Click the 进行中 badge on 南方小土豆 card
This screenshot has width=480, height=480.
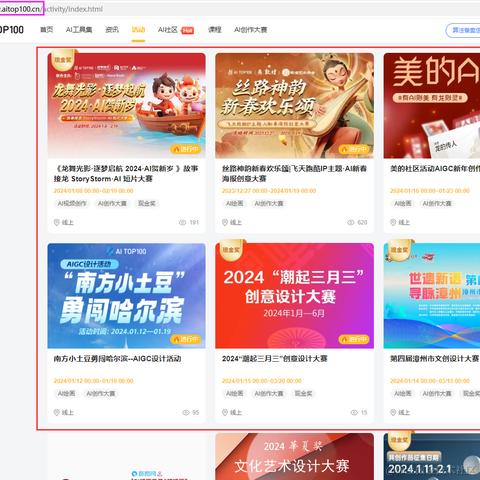[186, 339]
